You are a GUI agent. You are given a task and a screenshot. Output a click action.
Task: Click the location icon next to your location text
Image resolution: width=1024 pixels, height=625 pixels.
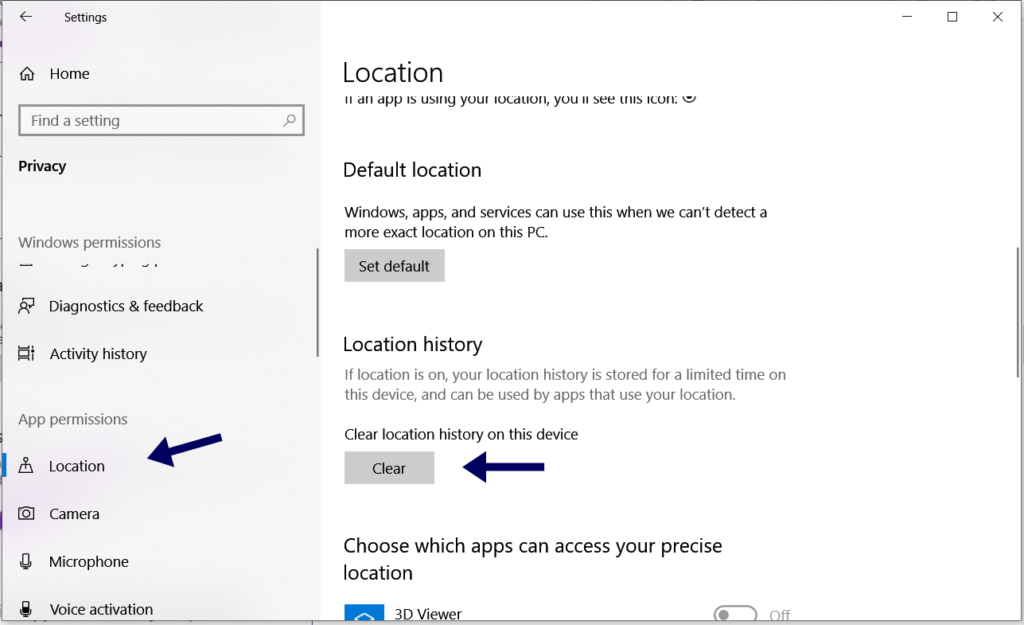(690, 97)
